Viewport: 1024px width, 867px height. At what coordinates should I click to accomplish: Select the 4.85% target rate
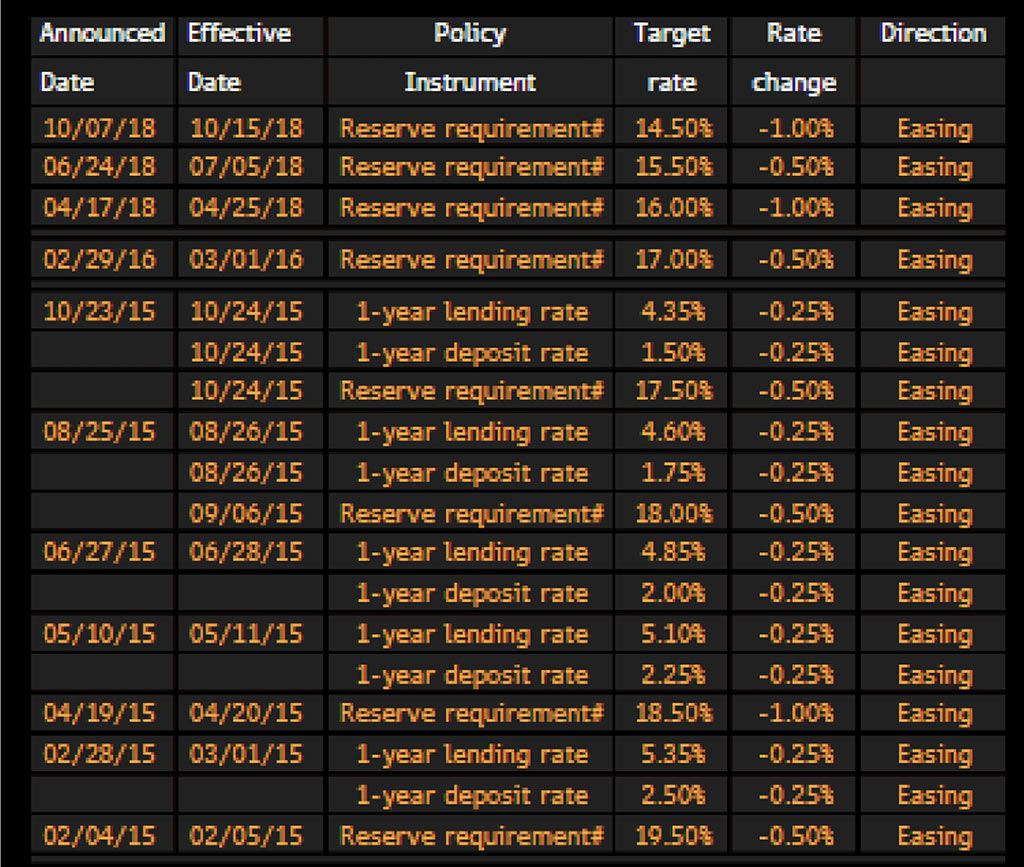point(673,552)
